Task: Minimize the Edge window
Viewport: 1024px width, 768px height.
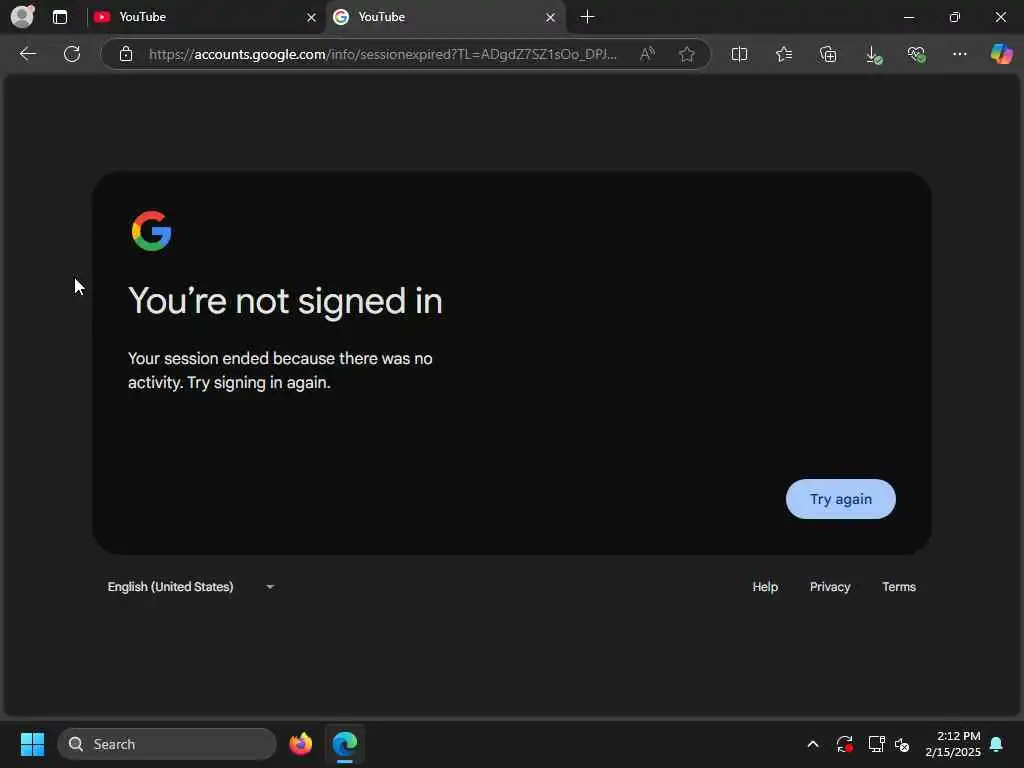Action: pyautogui.click(x=908, y=17)
